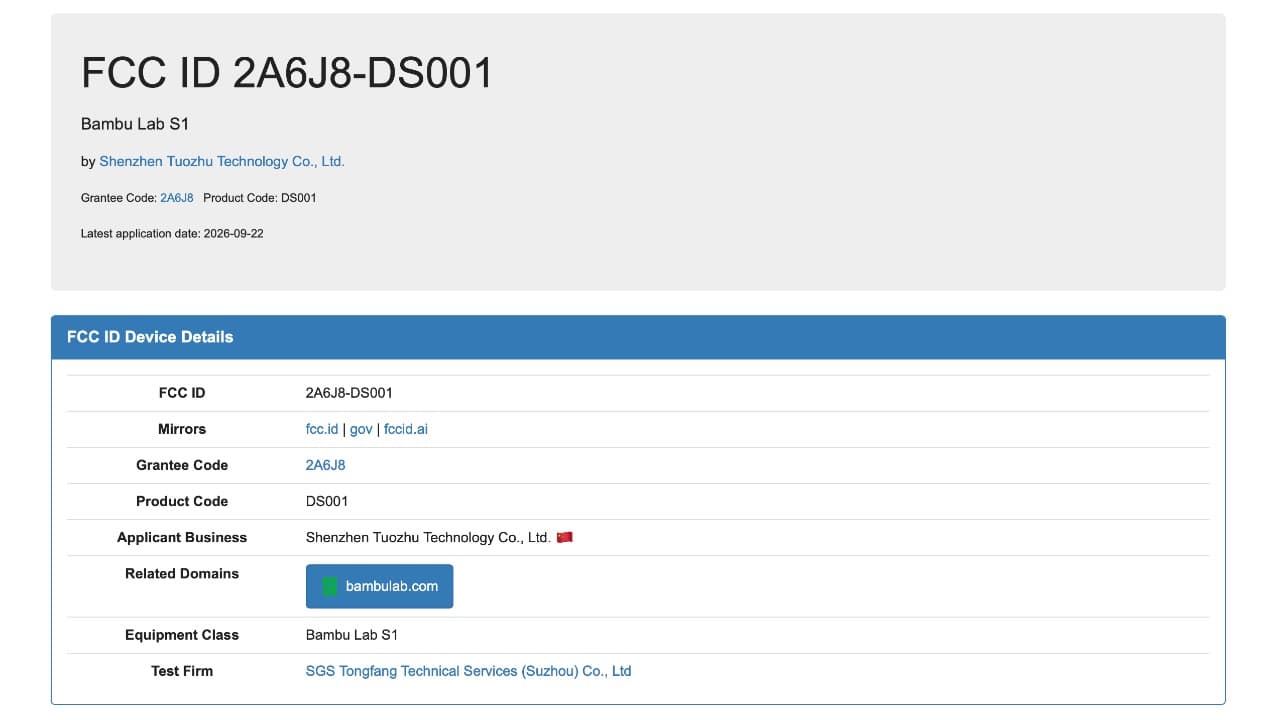
Task: Click the Test Firm row label
Action: pyautogui.click(x=182, y=671)
